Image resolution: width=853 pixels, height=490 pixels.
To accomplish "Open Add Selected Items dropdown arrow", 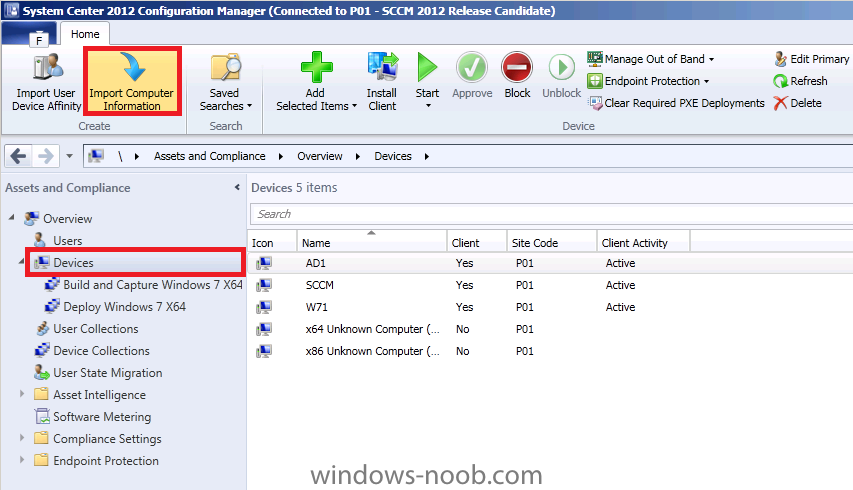I will (355, 107).
